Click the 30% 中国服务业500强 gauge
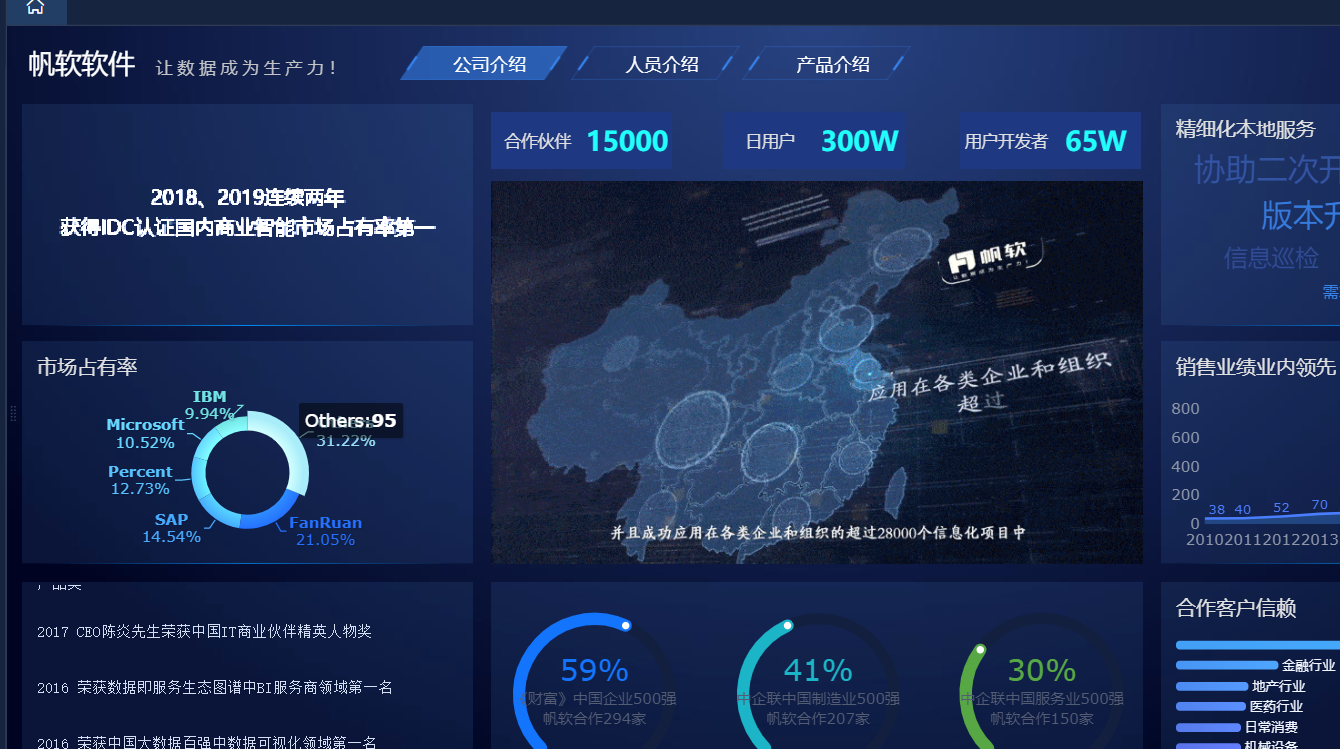The height and width of the screenshot is (749, 1340). [x=1041, y=681]
